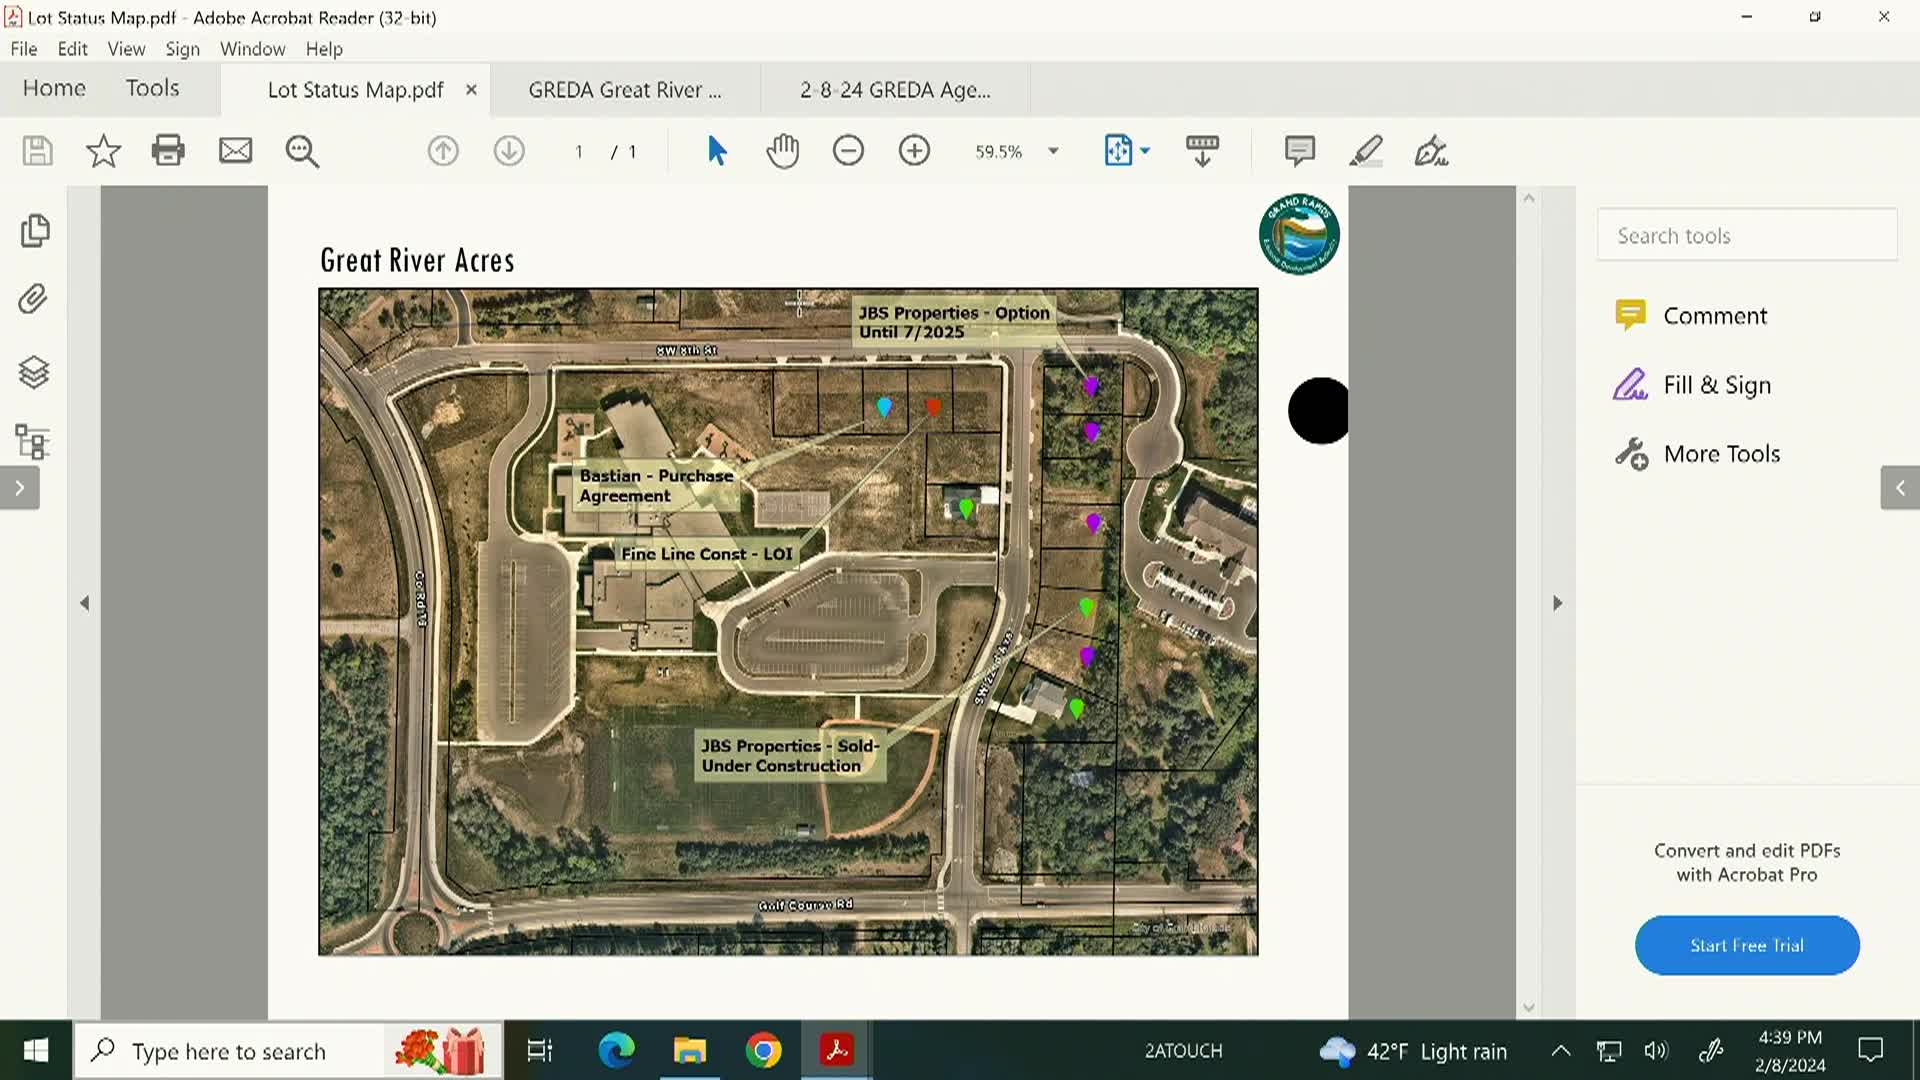Go to previous page with up arrow
1920x1080 pixels.
coord(443,151)
